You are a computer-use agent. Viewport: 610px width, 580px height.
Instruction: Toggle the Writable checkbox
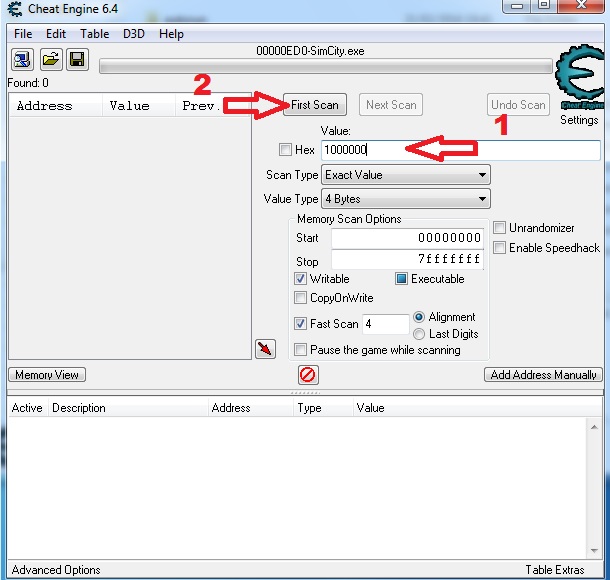click(x=300, y=279)
